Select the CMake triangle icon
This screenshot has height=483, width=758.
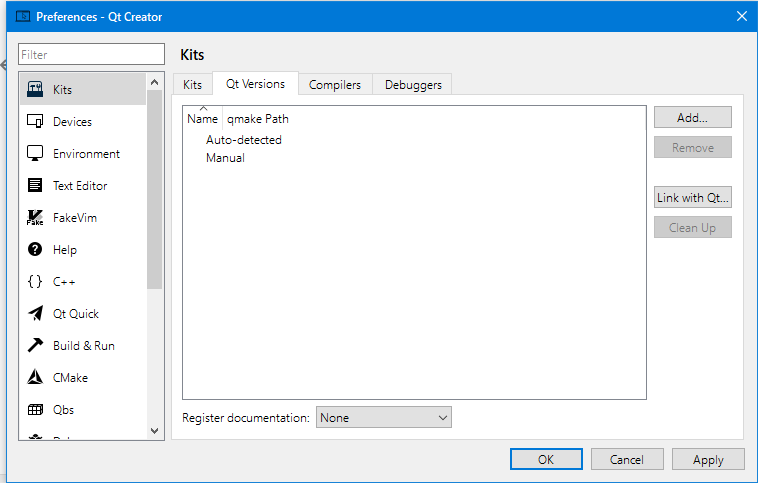tap(35, 378)
